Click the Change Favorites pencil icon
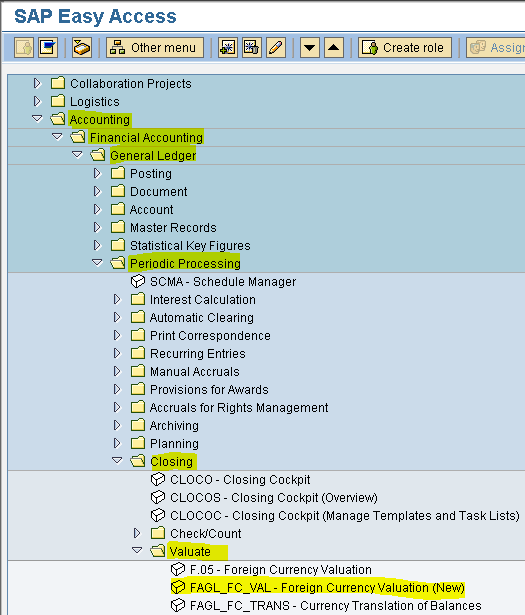525x615 pixels. (276, 48)
